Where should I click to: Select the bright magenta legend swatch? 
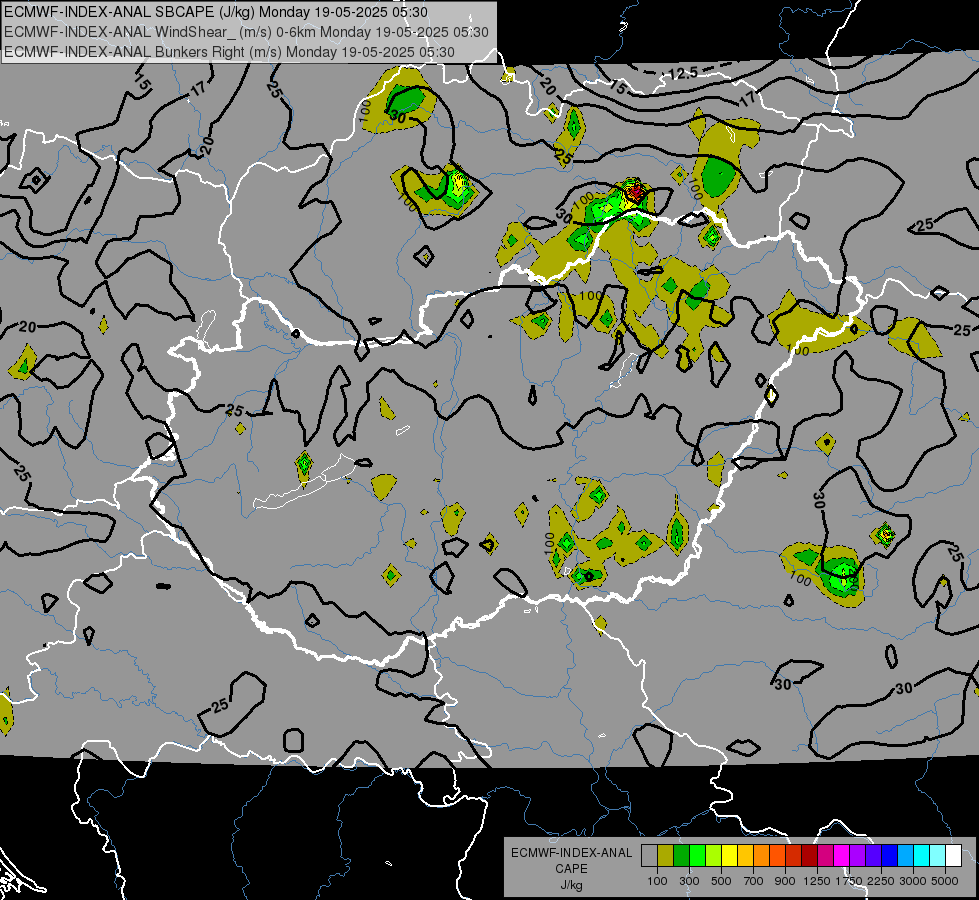[842, 856]
